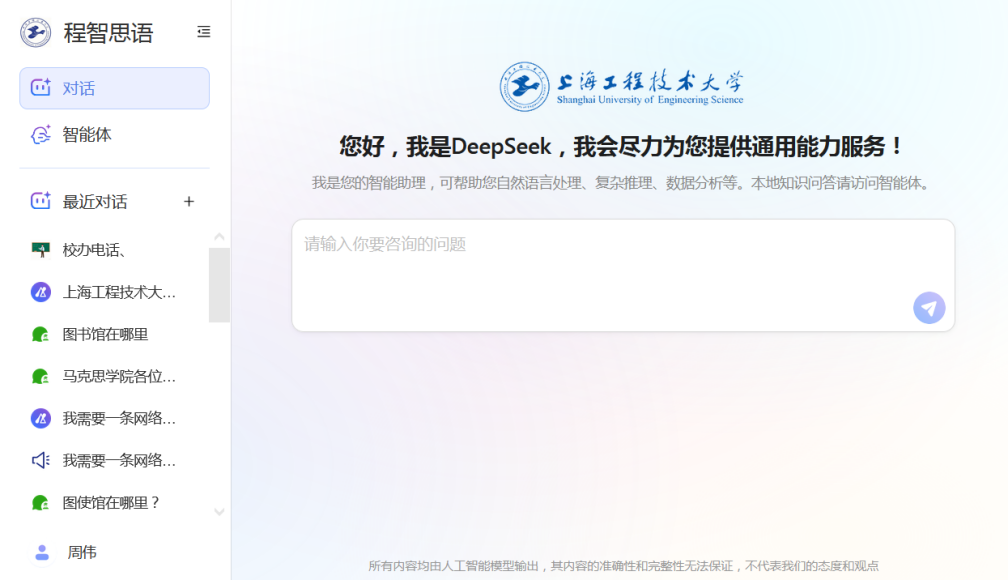Viewport: 1008px width, 580px height.
Task: Open the 图使馆在哪里？ conversation
Action: coord(111,502)
